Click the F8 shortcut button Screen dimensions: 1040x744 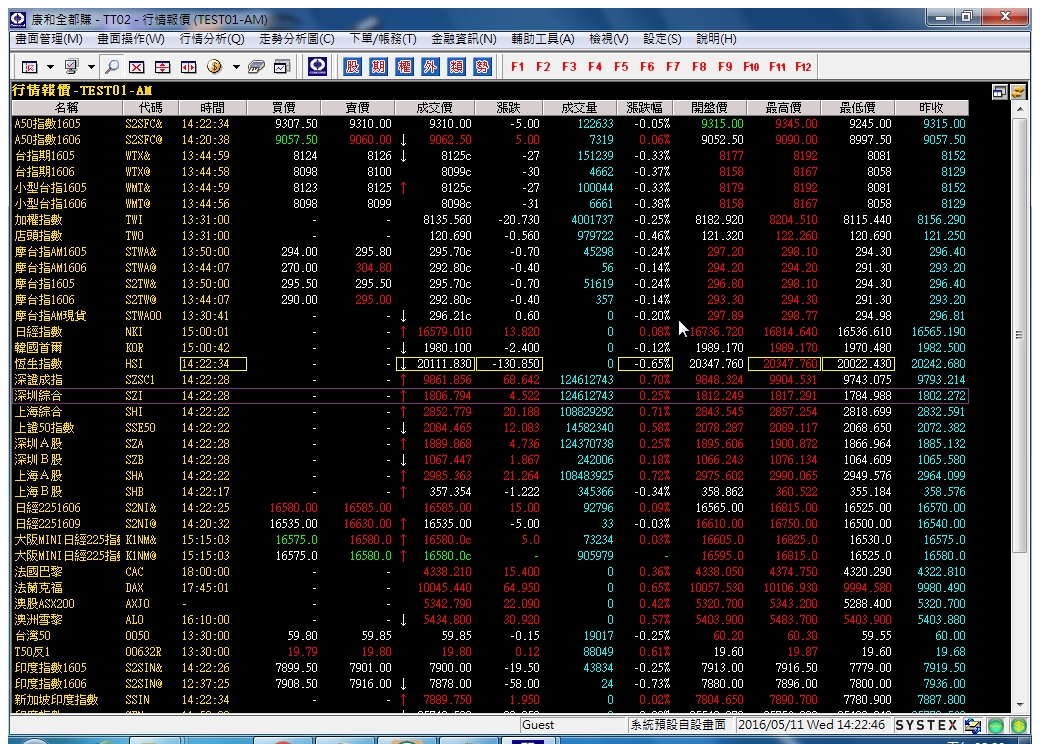click(699, 67)
